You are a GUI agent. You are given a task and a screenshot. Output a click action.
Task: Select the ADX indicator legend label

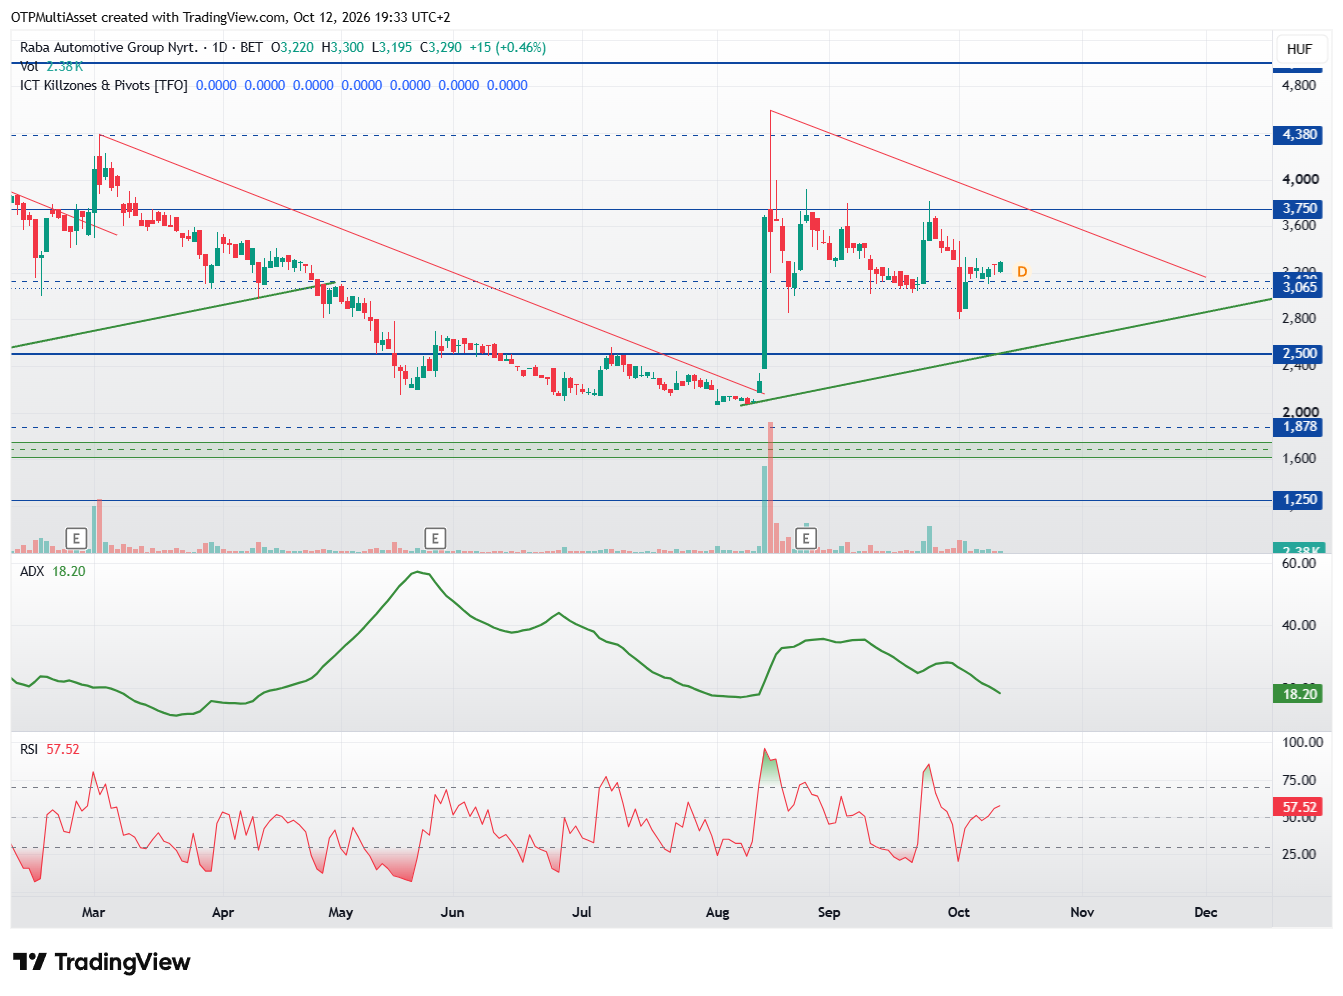[32, 571]
